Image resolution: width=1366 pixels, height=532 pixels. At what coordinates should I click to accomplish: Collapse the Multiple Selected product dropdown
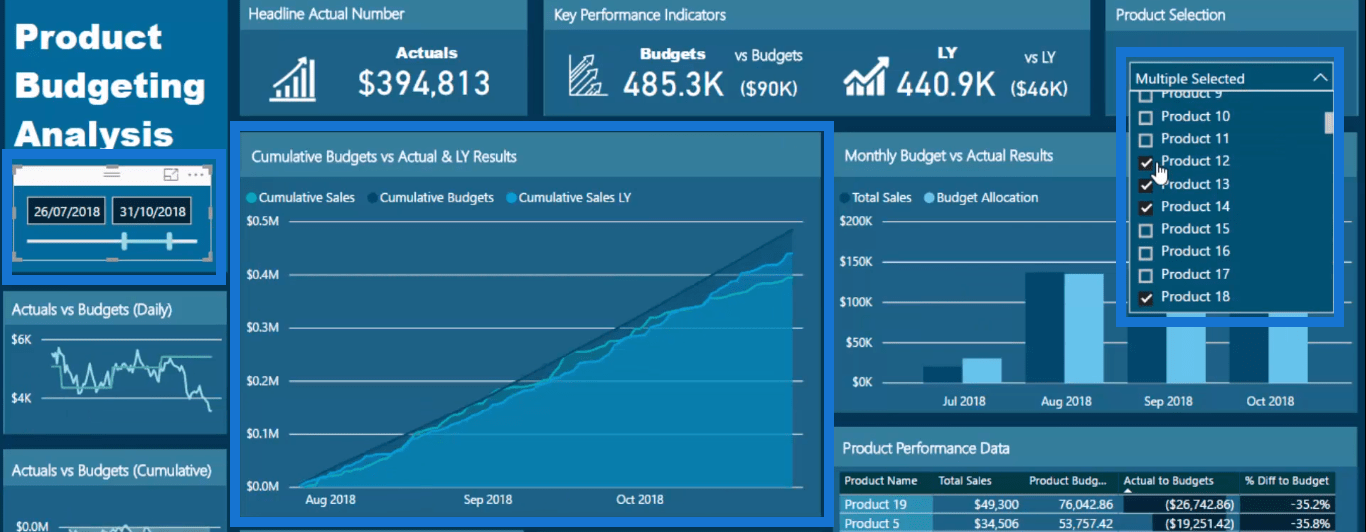coord(1320,77)
